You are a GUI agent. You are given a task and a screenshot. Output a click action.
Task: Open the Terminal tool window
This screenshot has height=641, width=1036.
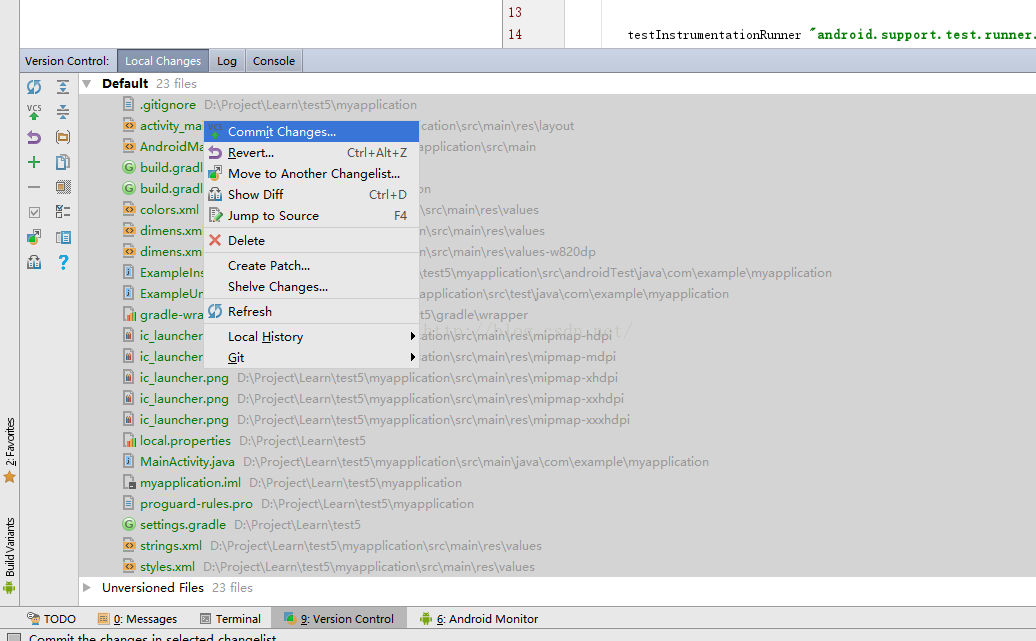[x=230, y=619]
